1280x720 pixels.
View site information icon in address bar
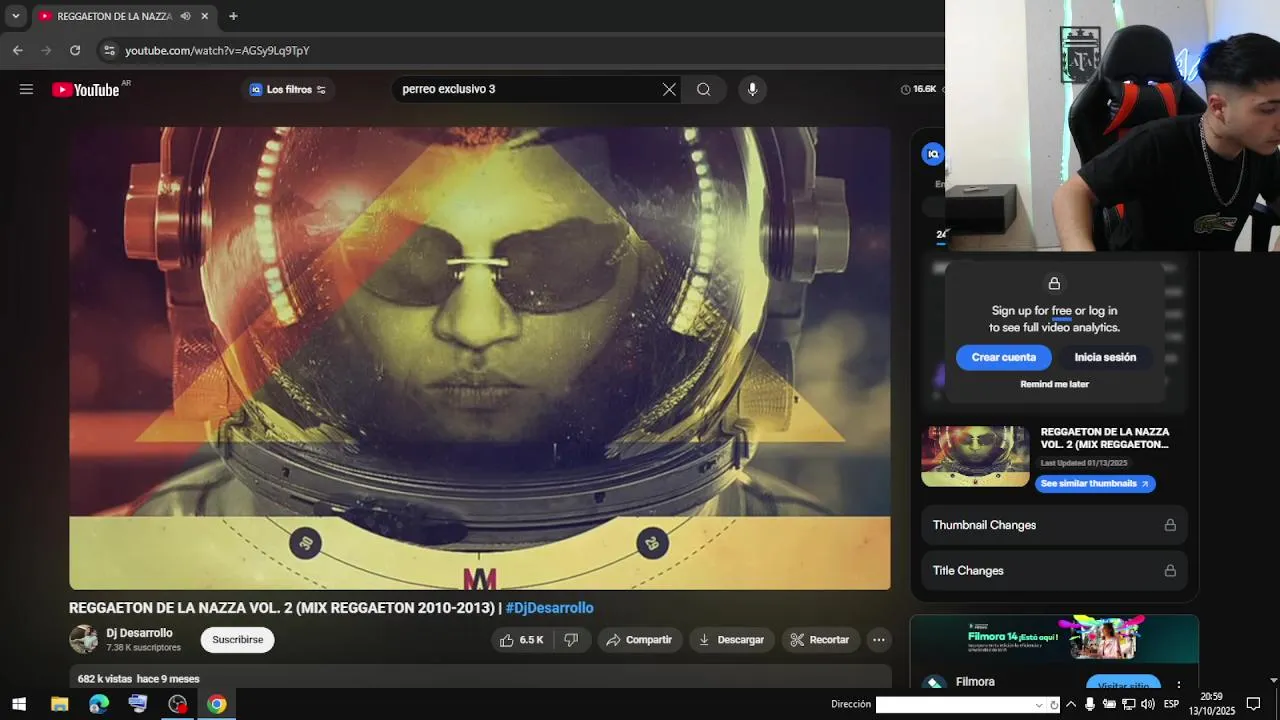pyautogui.click(x=109, y=50)
